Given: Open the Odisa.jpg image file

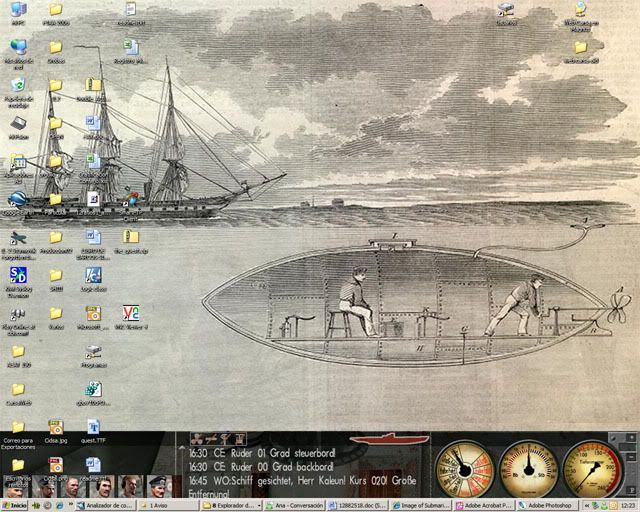Looking at the screenshot, I should click(x=56, y=427).
